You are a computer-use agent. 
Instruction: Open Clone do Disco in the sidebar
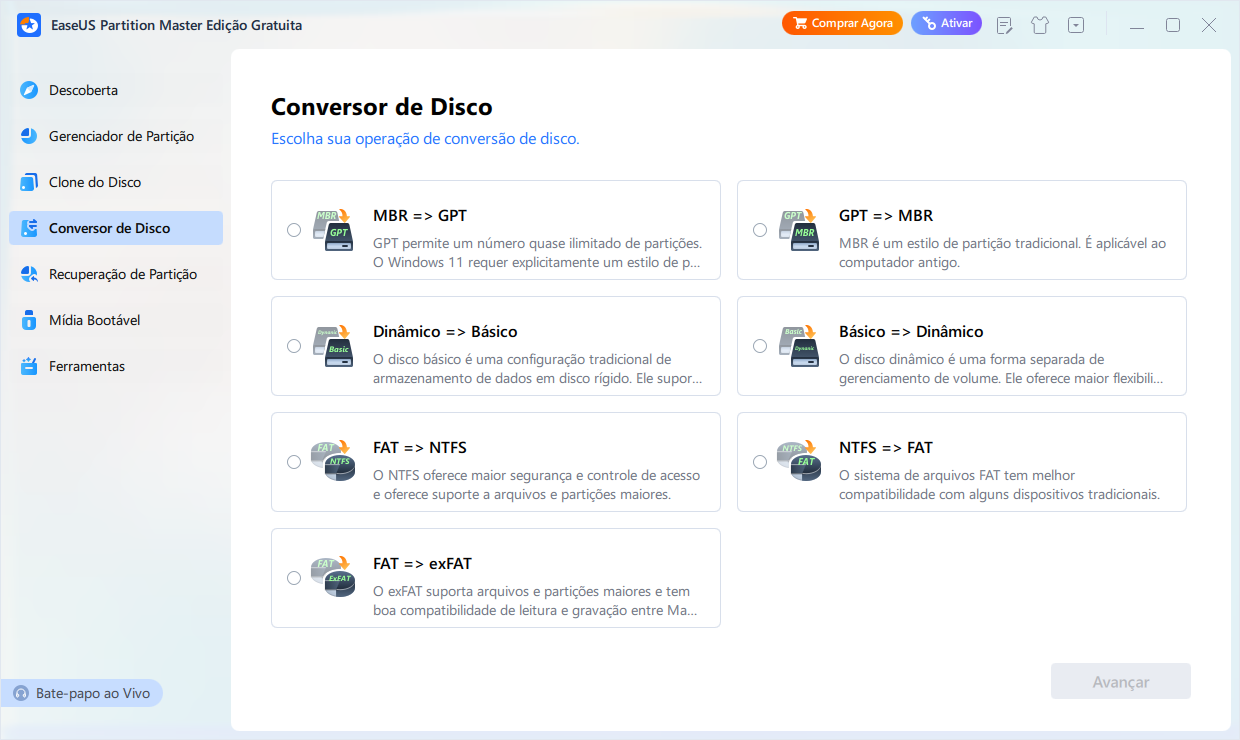click(116, 182)
